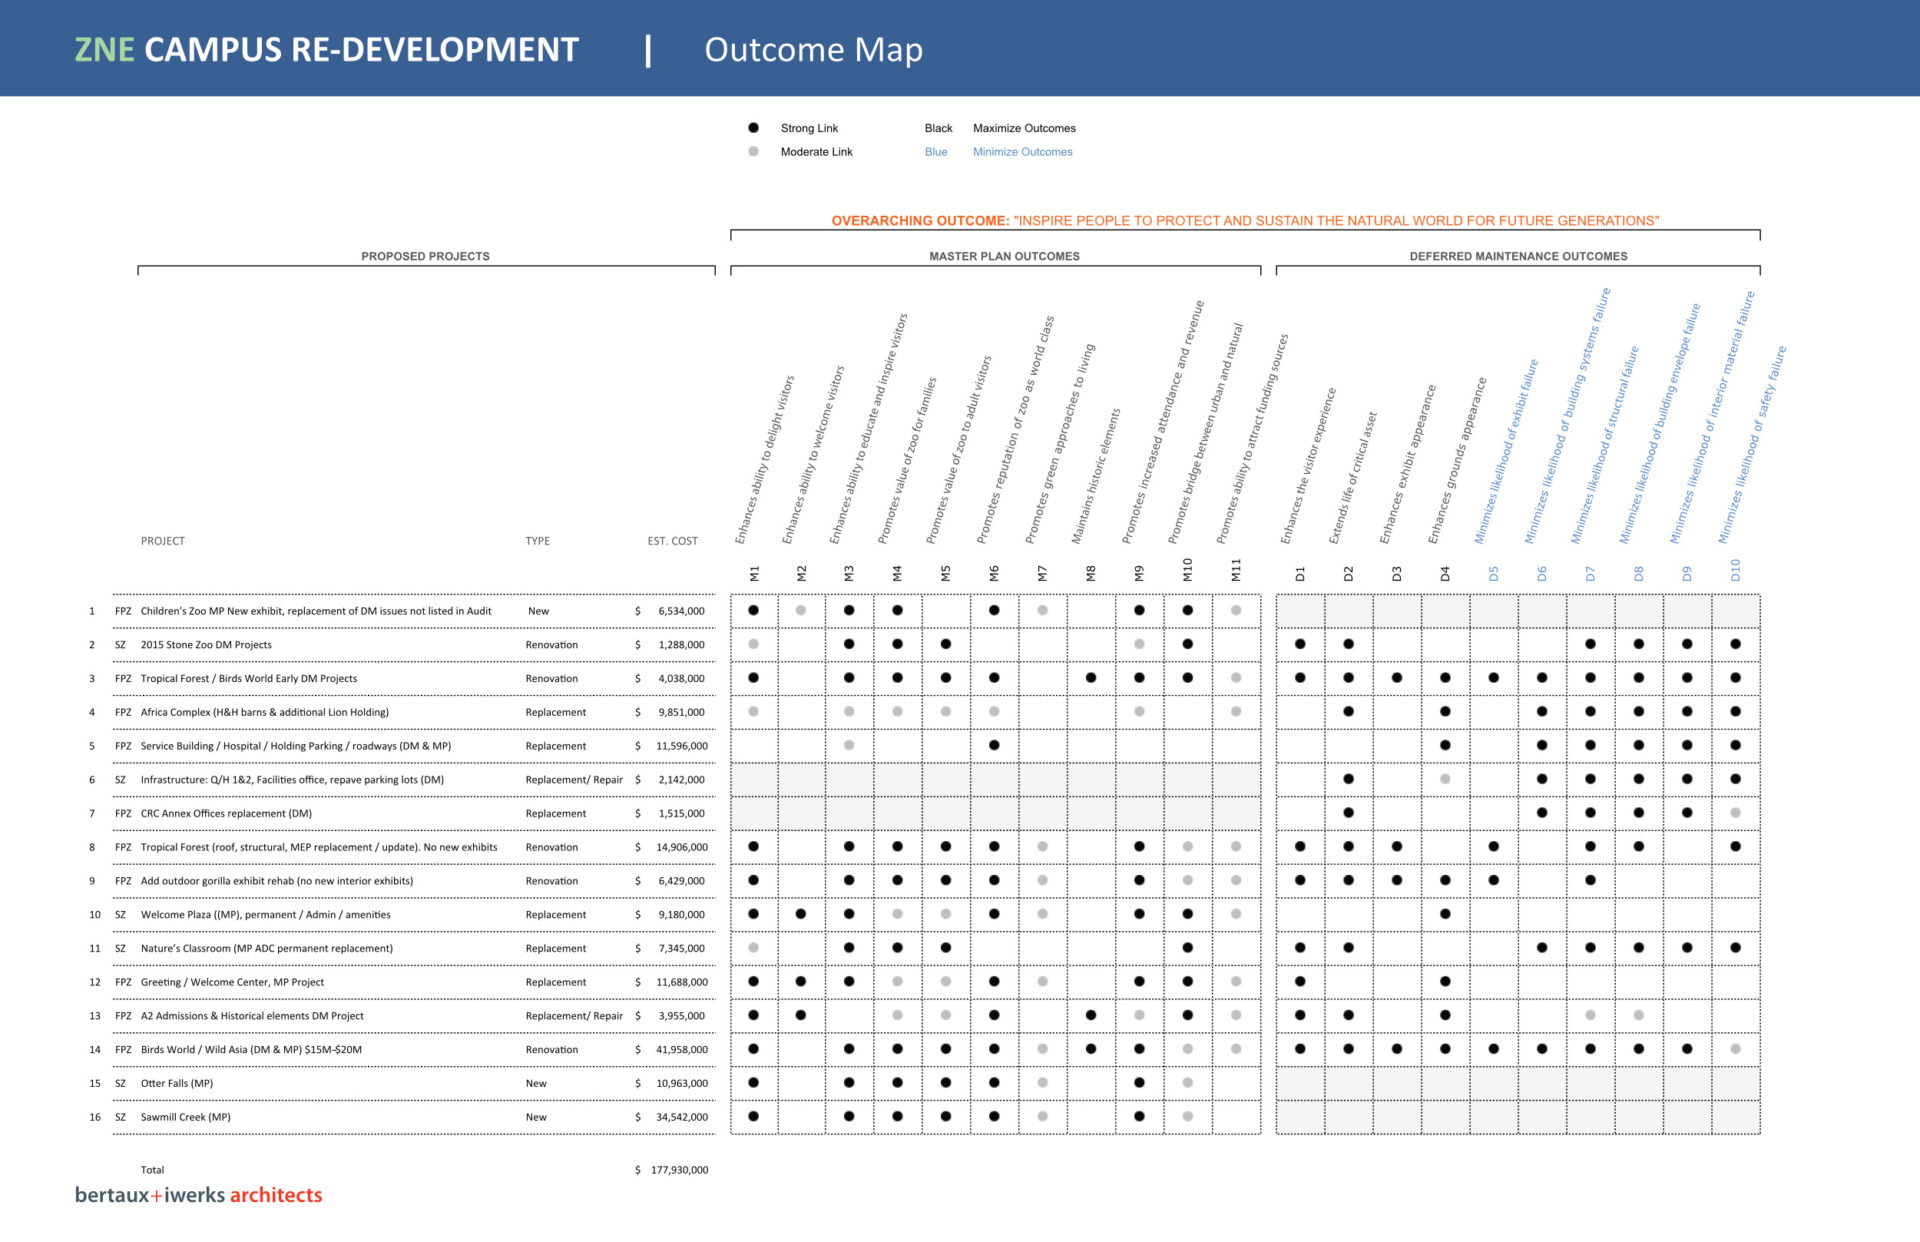Click 'A2 Admissions & Historical elements DM Project'
The height and width of the screenshot is (1242, 1920).
pyautogui.click(x=252, y=1016)
